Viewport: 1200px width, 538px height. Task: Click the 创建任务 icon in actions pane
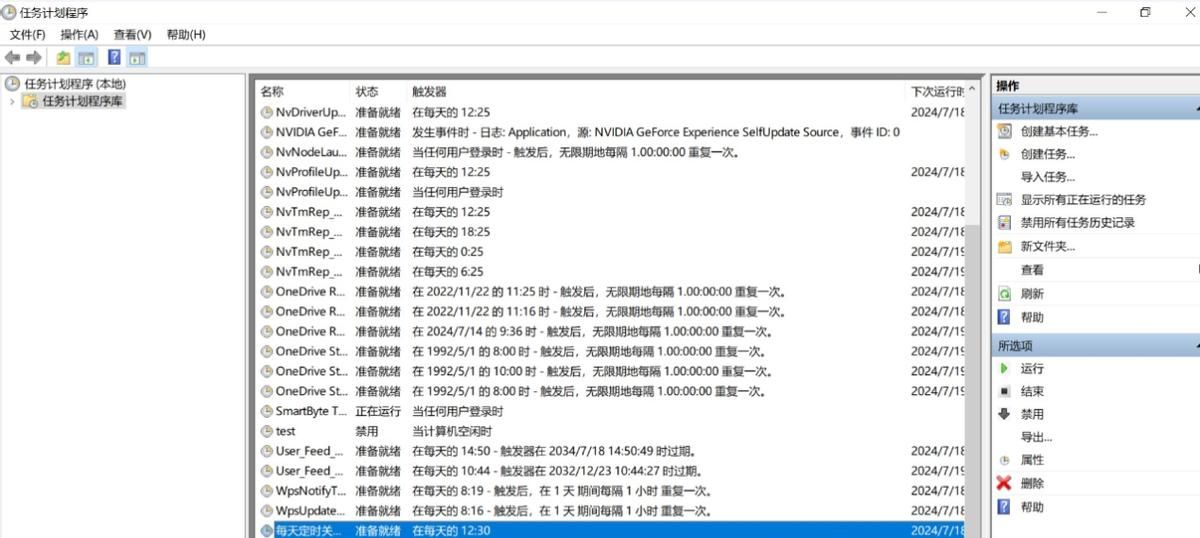click(x=1005, y=154)
